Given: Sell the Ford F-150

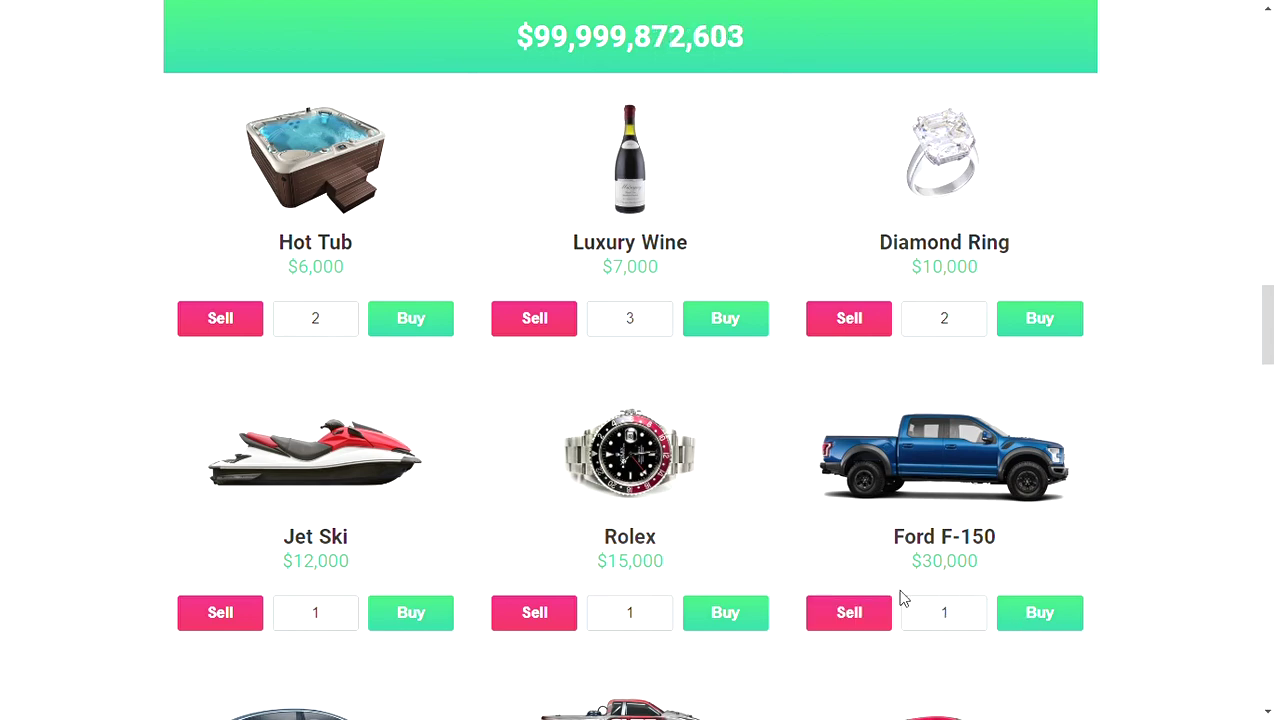Looking at the screenshot, I should (849, 613).
